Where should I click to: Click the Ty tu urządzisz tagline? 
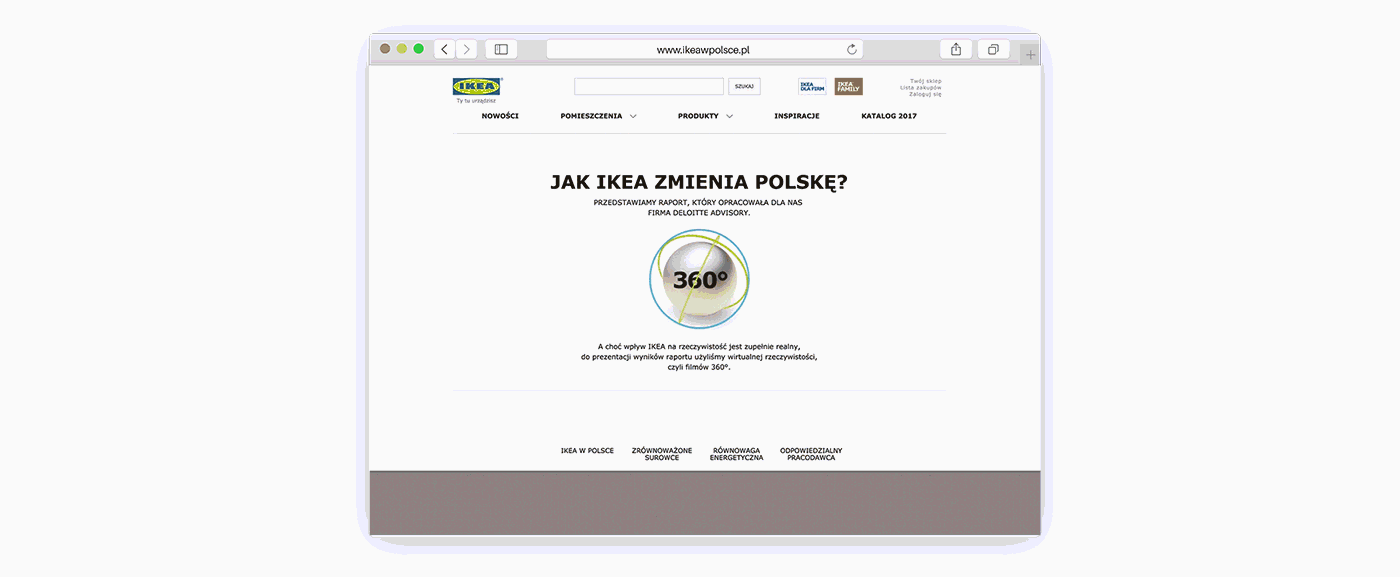coord(476,101)
